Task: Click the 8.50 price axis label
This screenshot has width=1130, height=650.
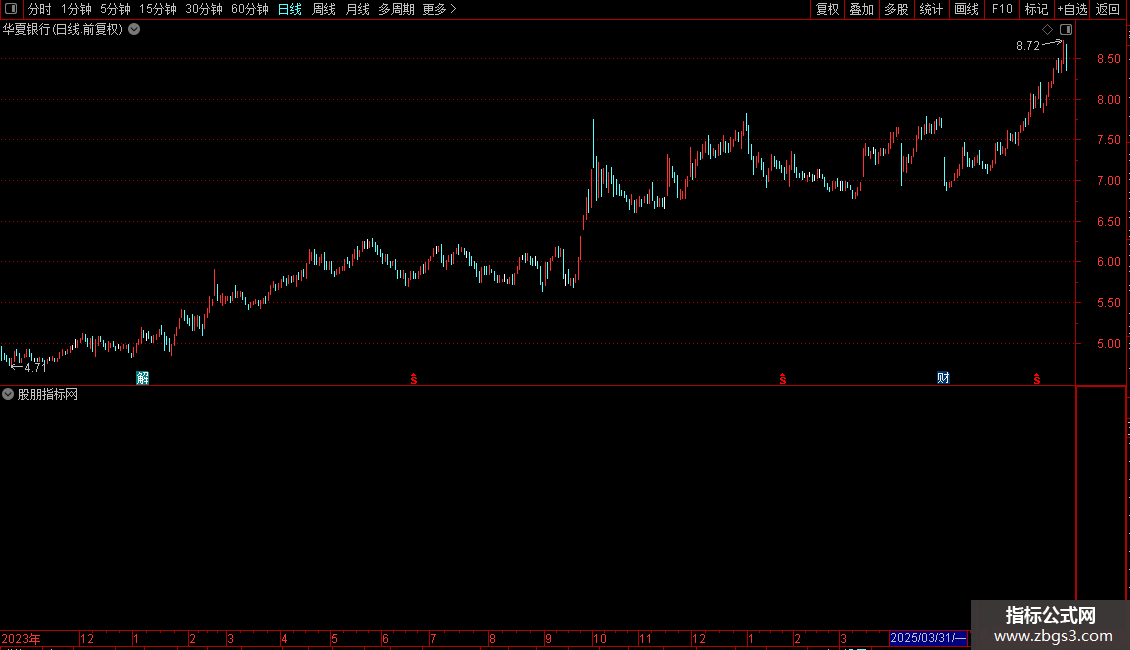Action: pos(1108,59)
